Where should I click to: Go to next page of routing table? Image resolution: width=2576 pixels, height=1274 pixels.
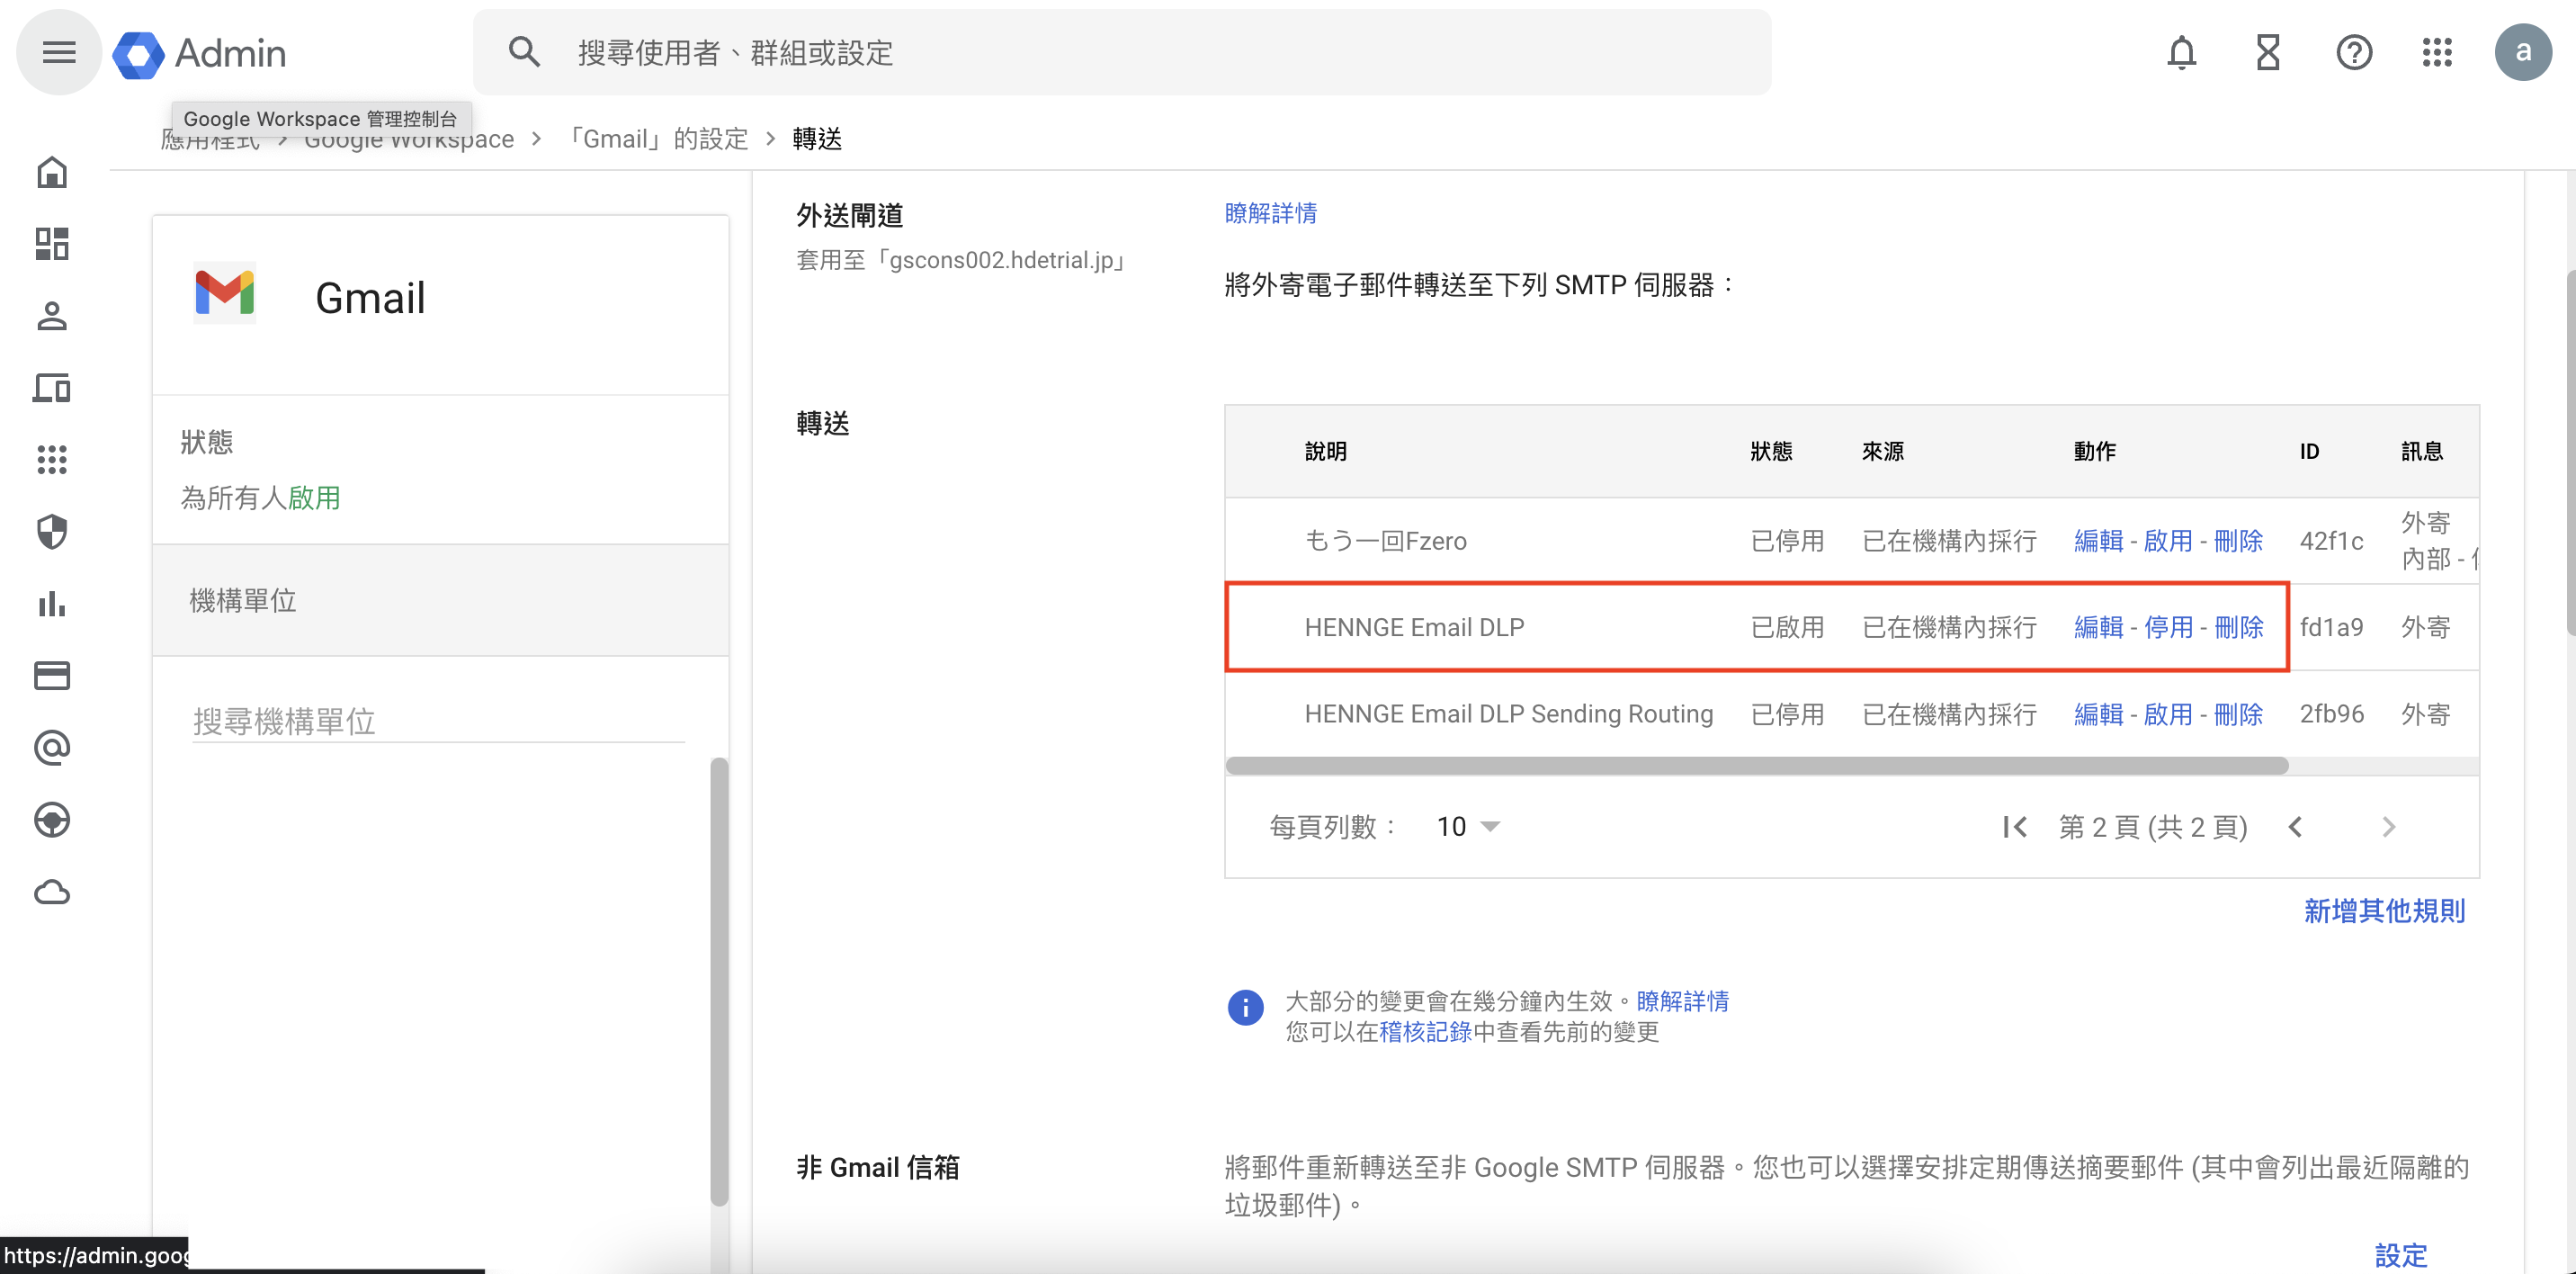[x=2388, y=827]
